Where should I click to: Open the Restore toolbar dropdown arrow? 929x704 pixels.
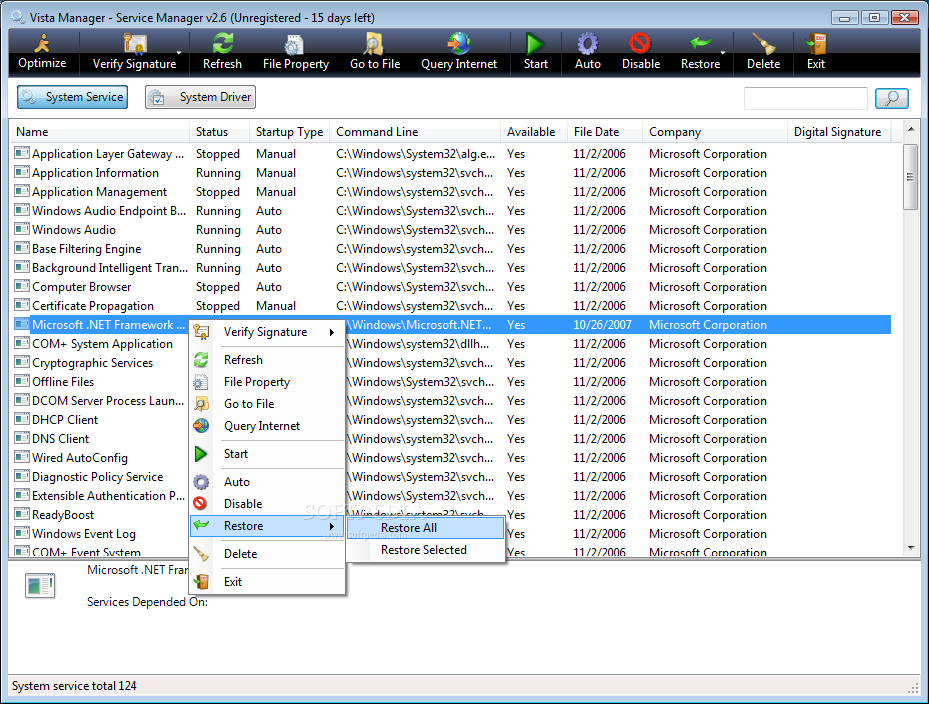pyautogui.click(x=723, y=53)
